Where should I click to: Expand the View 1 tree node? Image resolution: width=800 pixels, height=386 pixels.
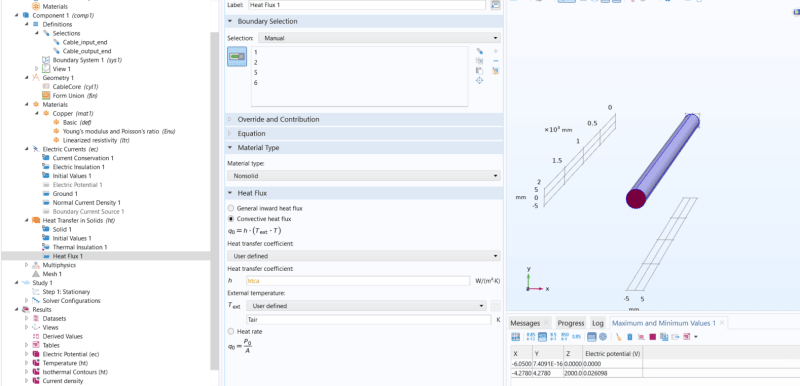point(37,69)
